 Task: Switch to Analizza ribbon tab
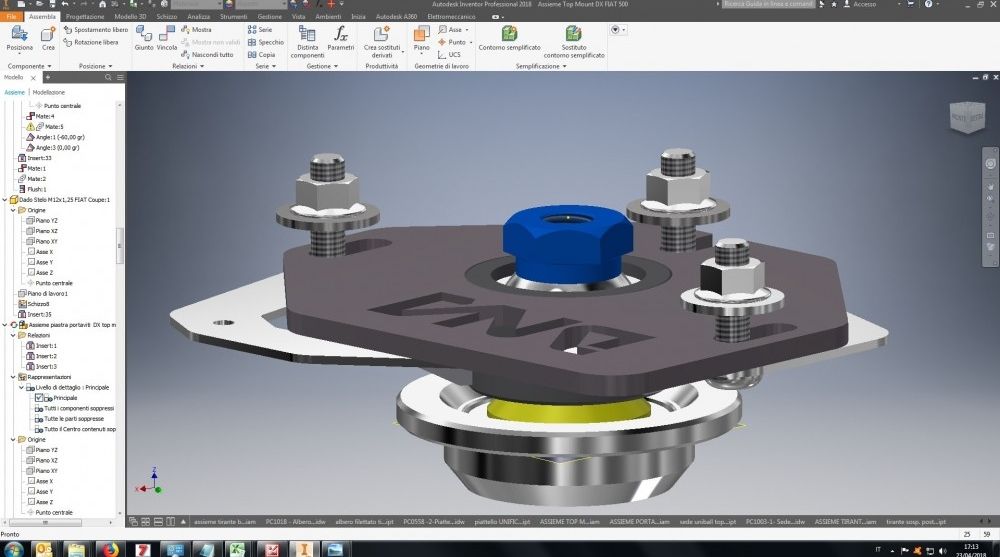(198, 17)
